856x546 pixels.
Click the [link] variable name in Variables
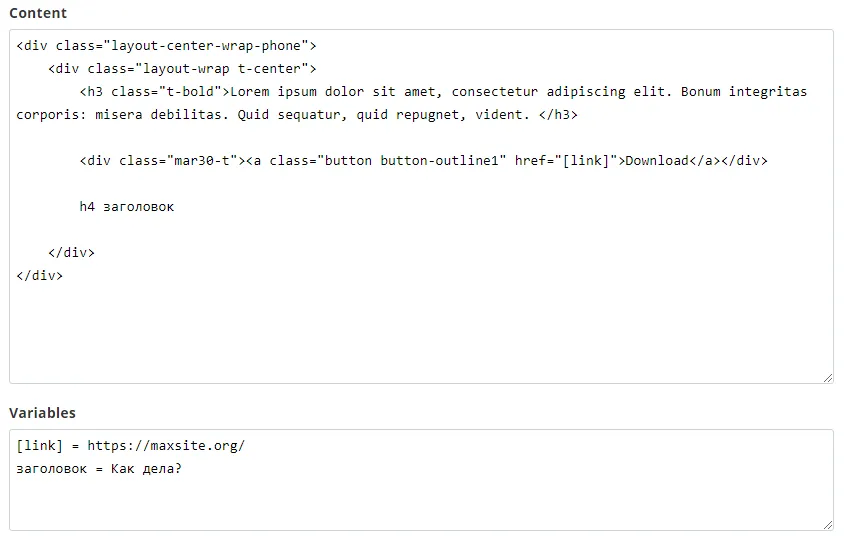(40, 446)
